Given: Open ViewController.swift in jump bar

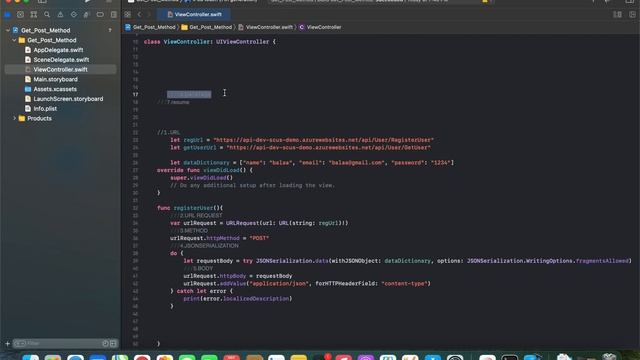Looking at the screenshot, I should pyautogui.click(x=265, y=27).
